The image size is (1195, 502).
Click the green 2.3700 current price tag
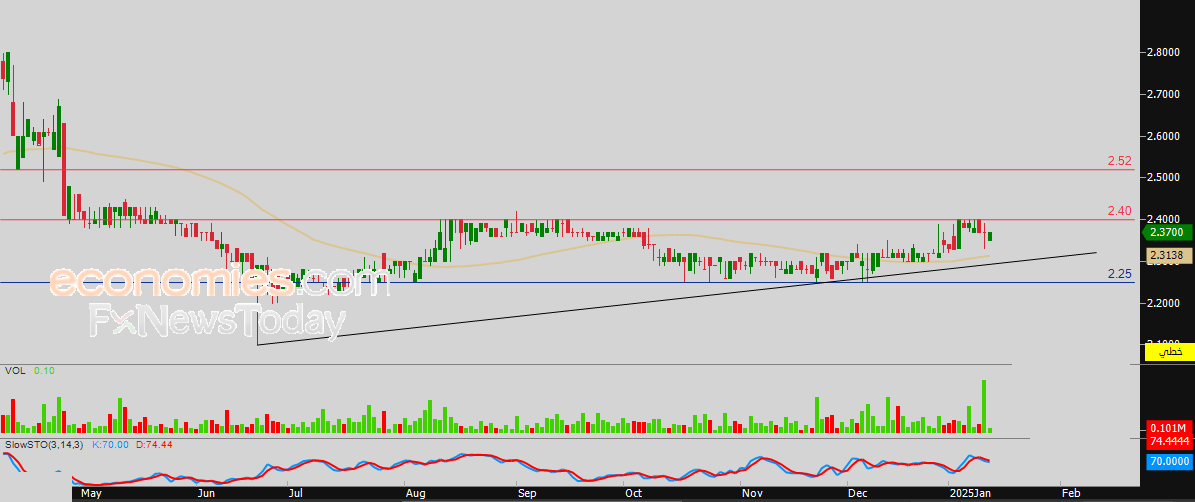click(1169, 232)
